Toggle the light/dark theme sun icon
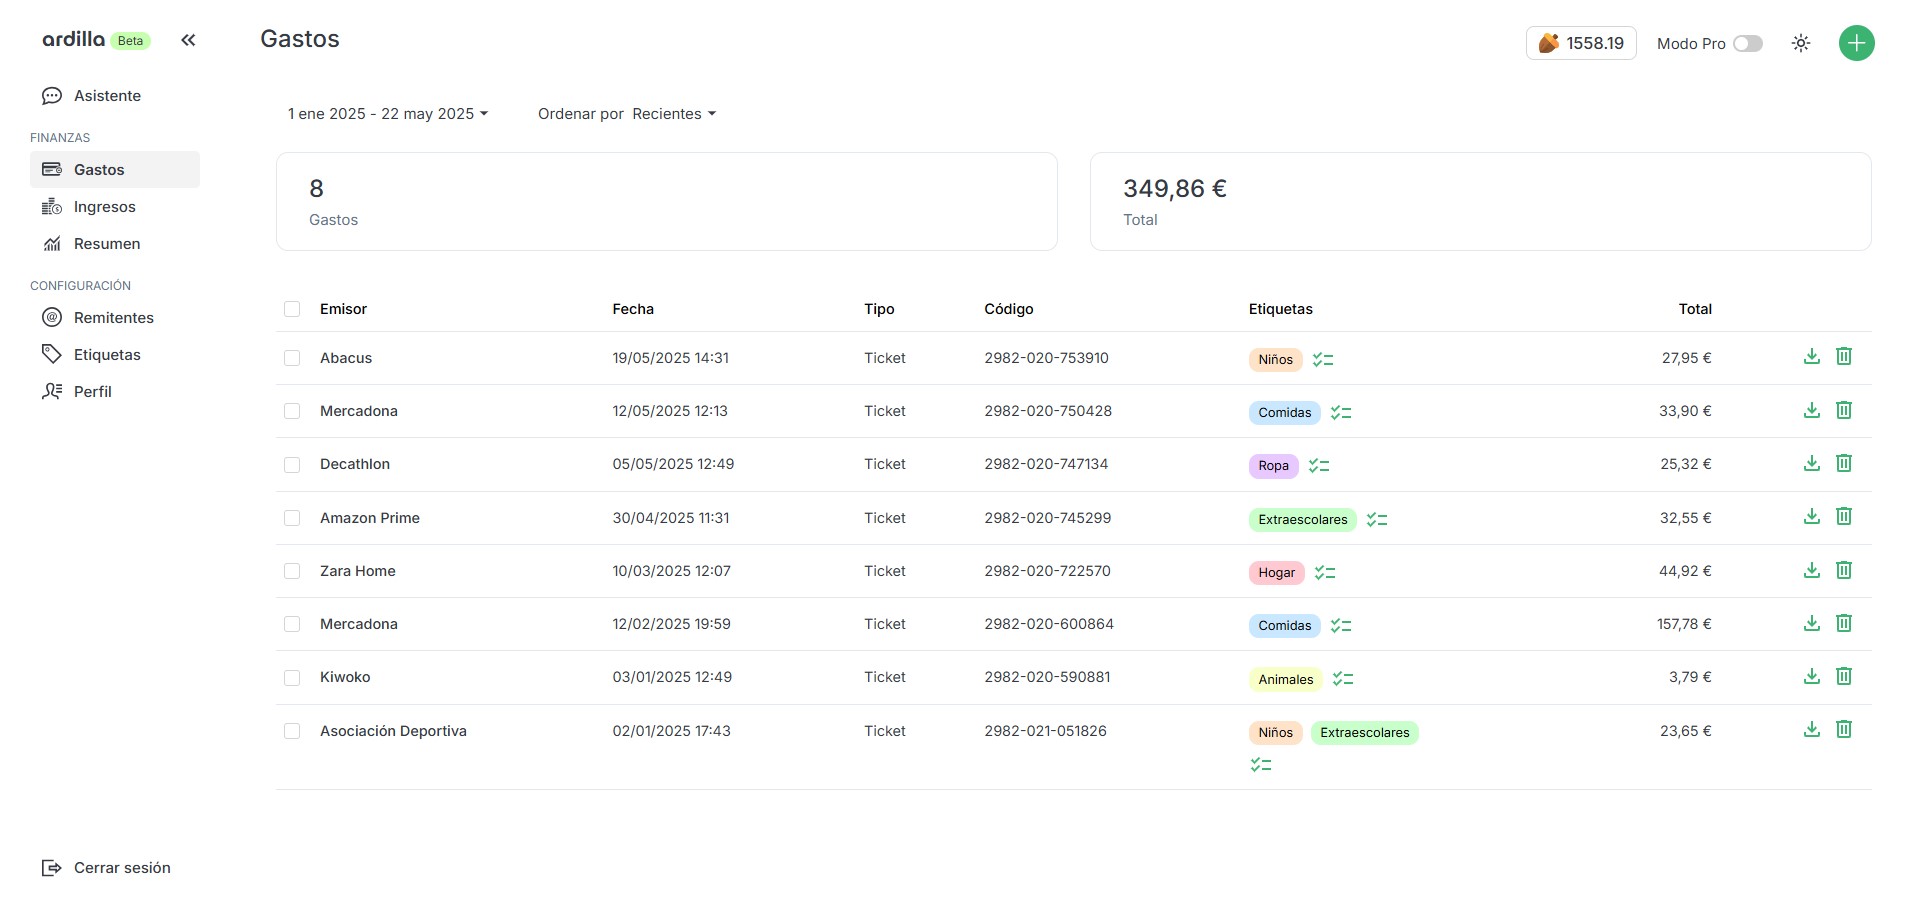 pyautogui.click(x=1800, y=43)
